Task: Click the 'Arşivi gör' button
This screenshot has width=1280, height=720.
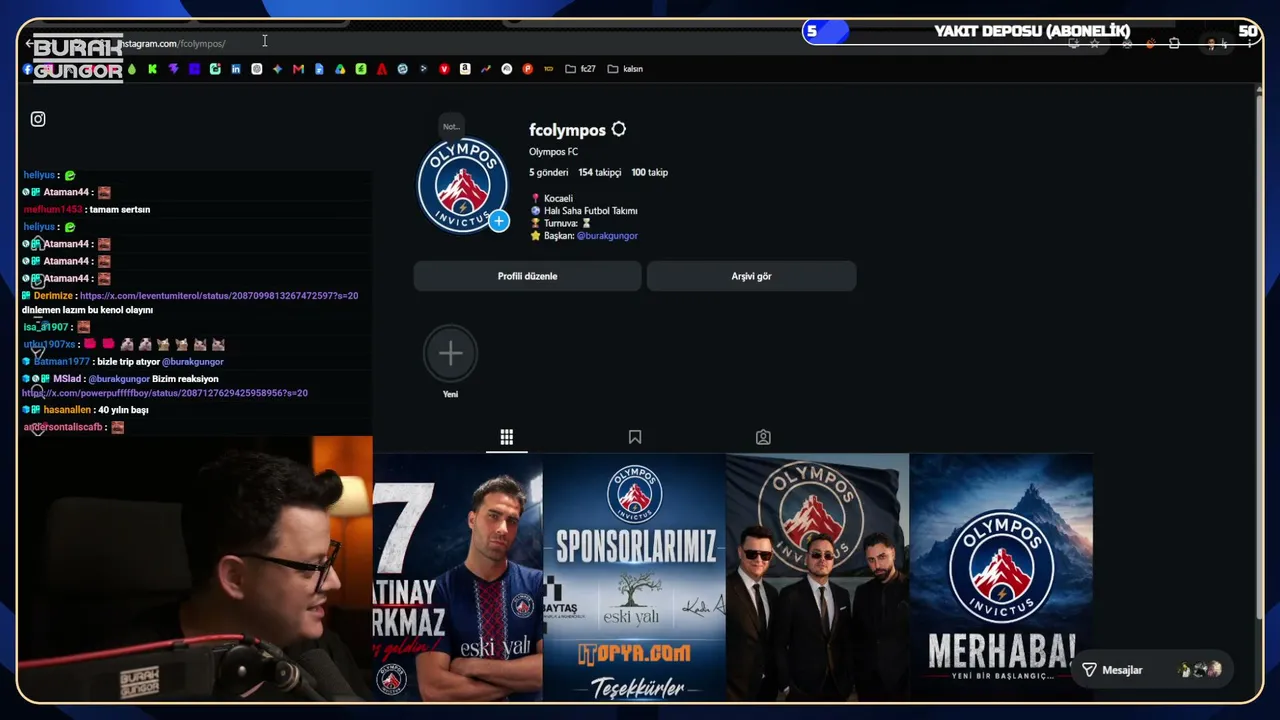Action: [x=751, y=276]
